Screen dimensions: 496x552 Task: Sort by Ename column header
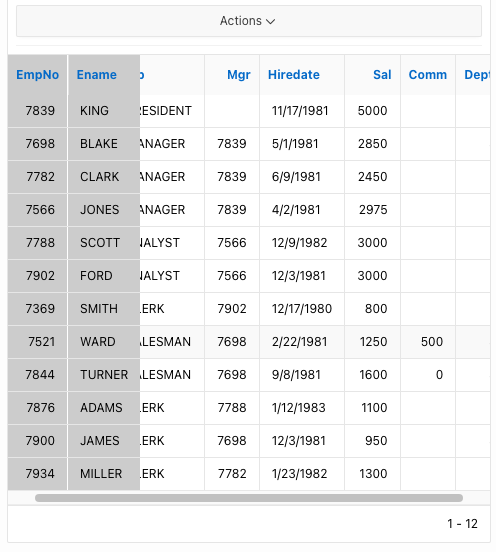click(96, 75)
